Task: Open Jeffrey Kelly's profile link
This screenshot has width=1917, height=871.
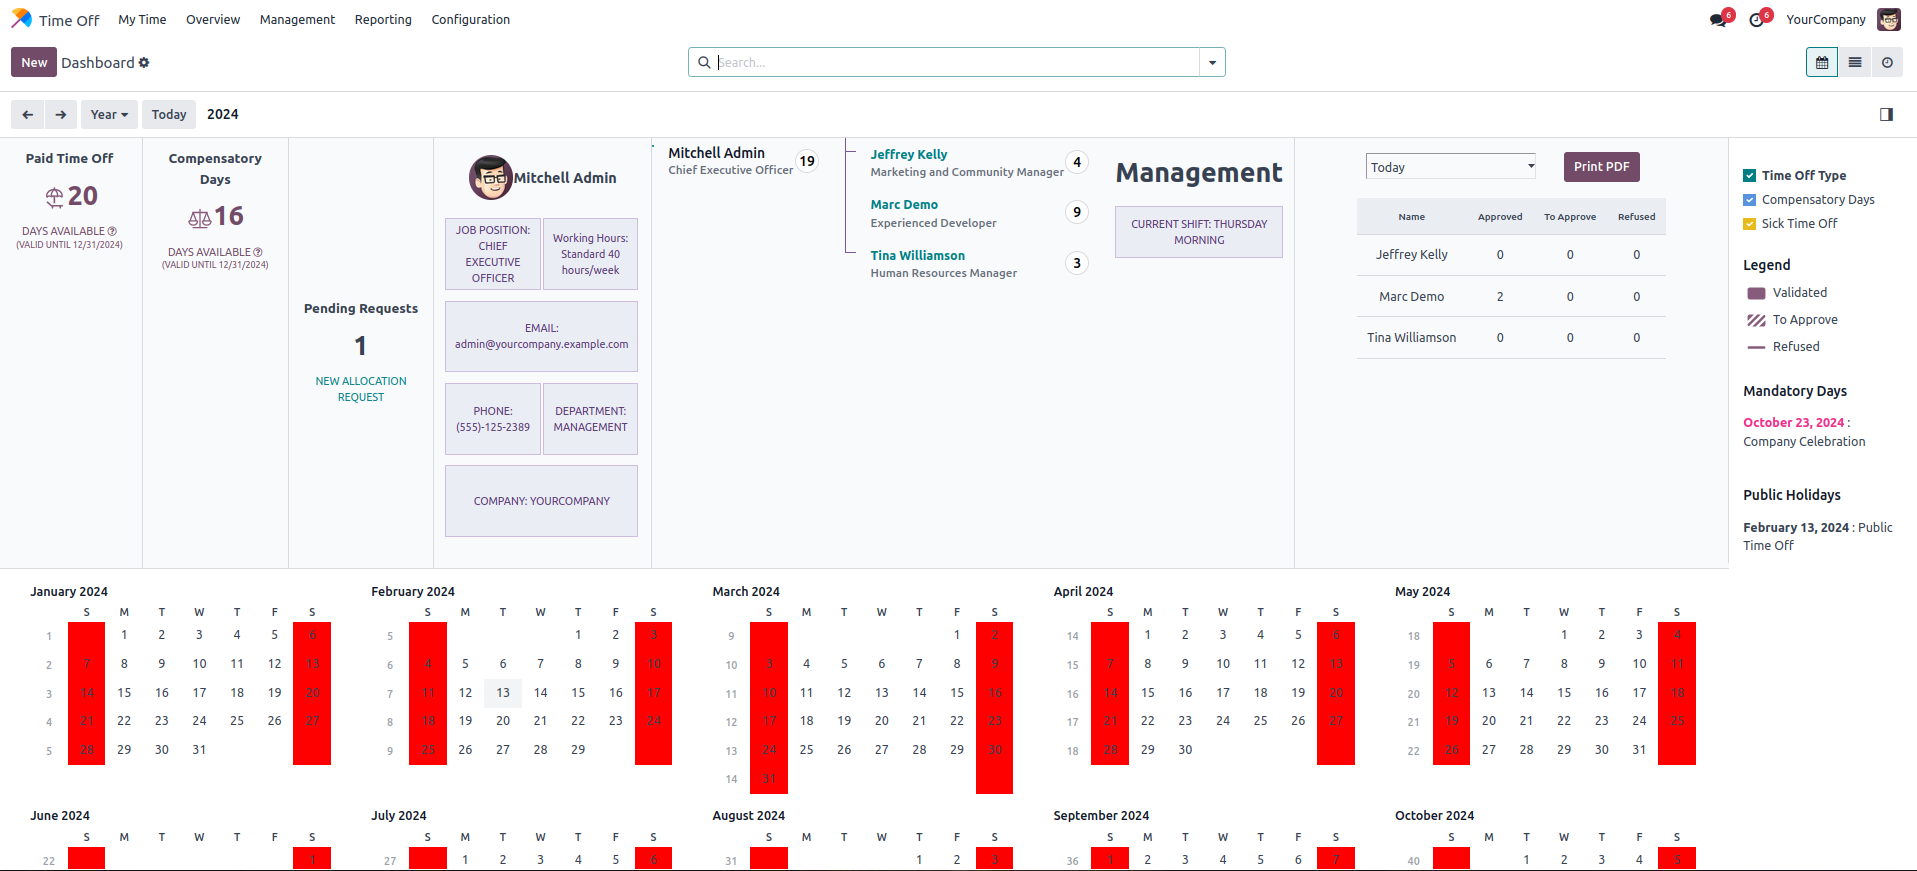Action: point(908,154)
